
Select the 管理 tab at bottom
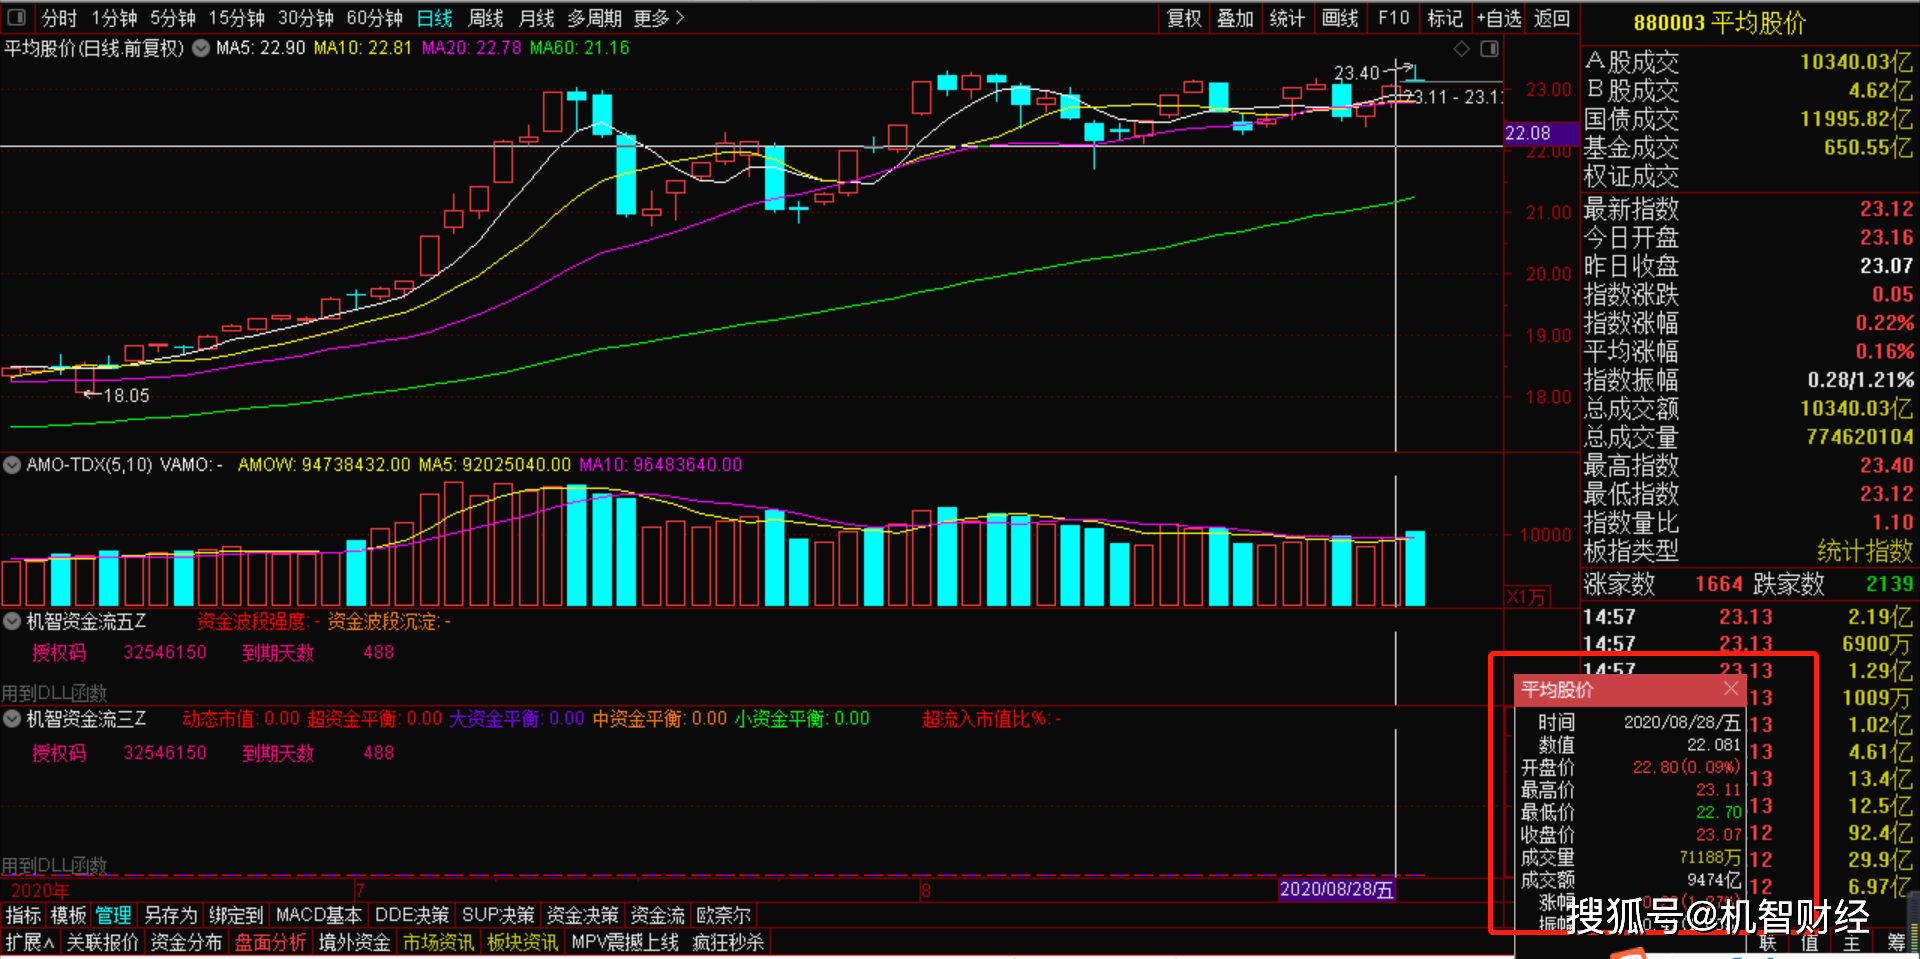(113, 915)
